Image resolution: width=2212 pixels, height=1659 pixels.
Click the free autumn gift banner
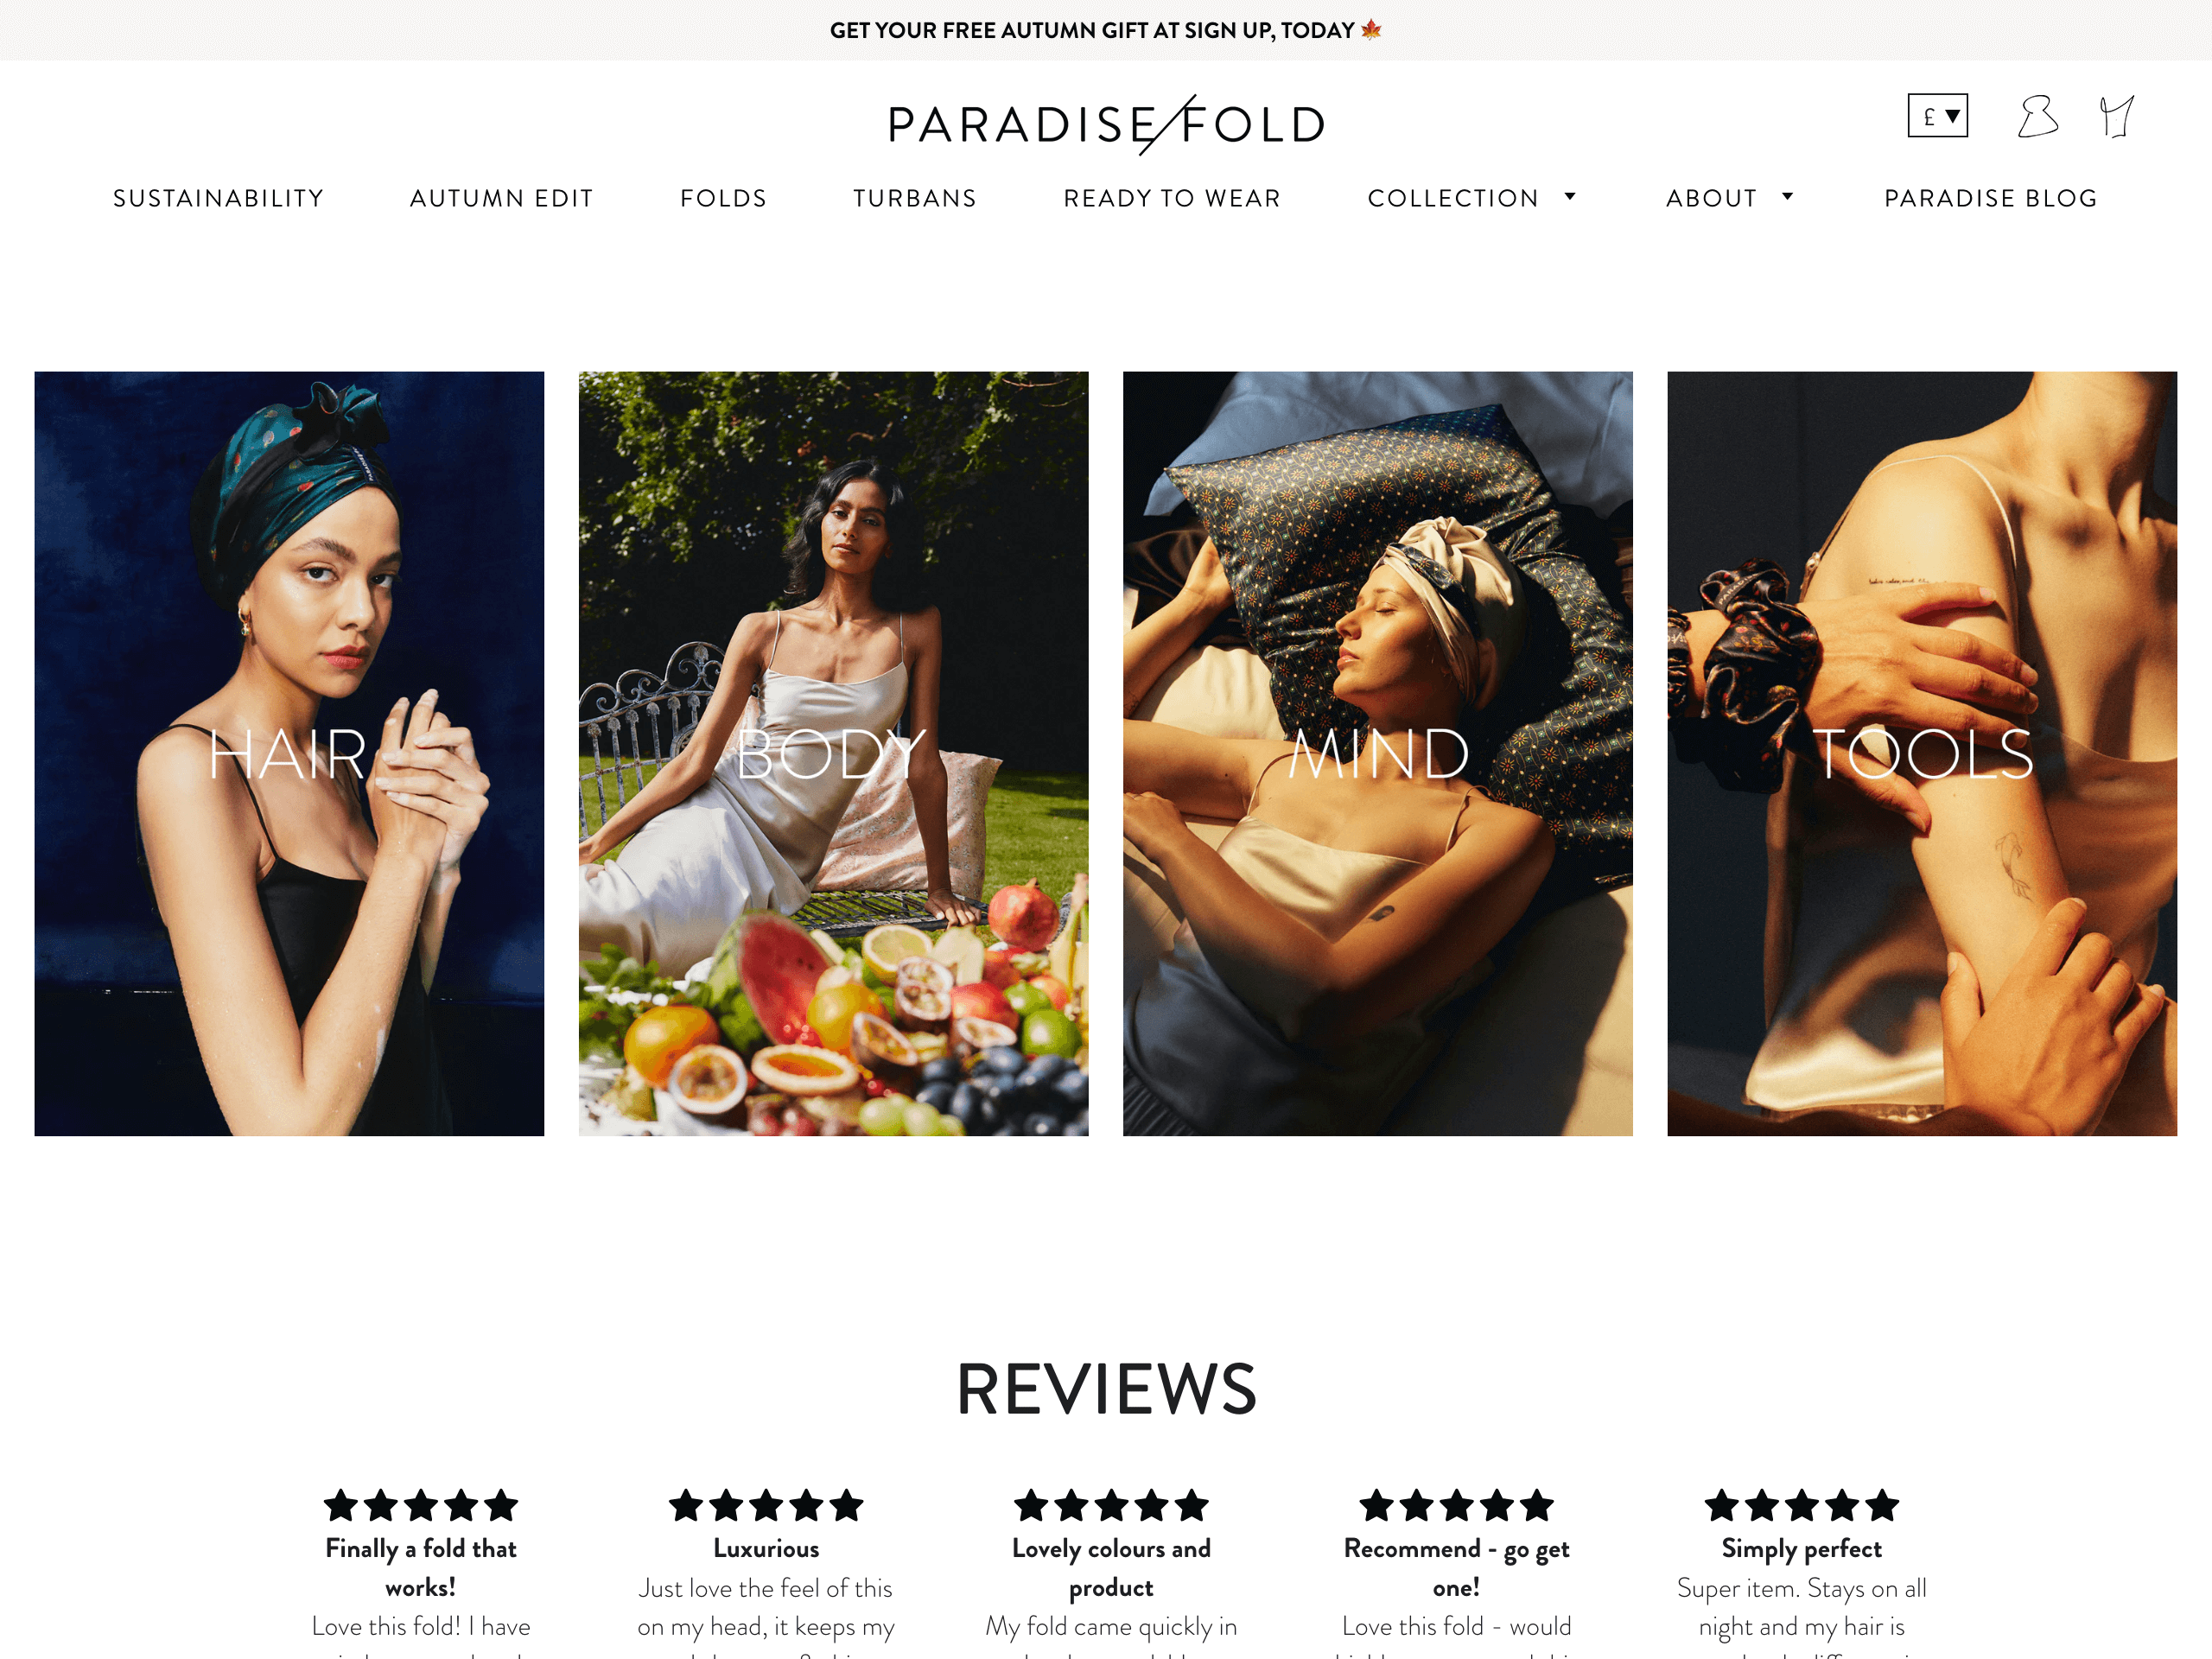(1106, 30)
